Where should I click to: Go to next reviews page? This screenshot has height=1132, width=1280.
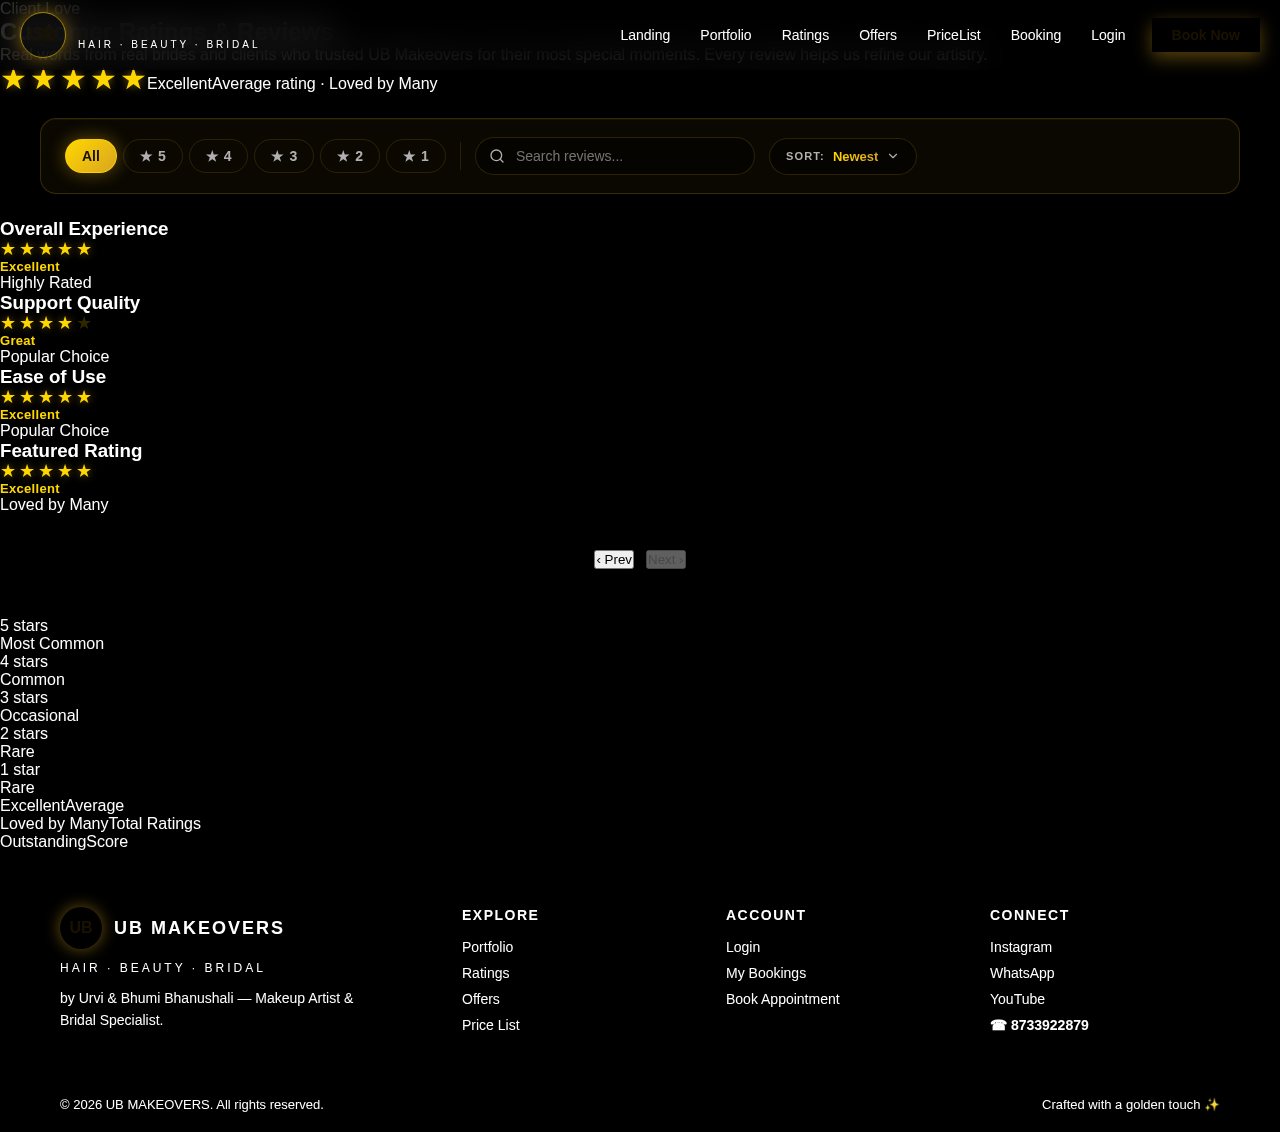coord(666,559)
